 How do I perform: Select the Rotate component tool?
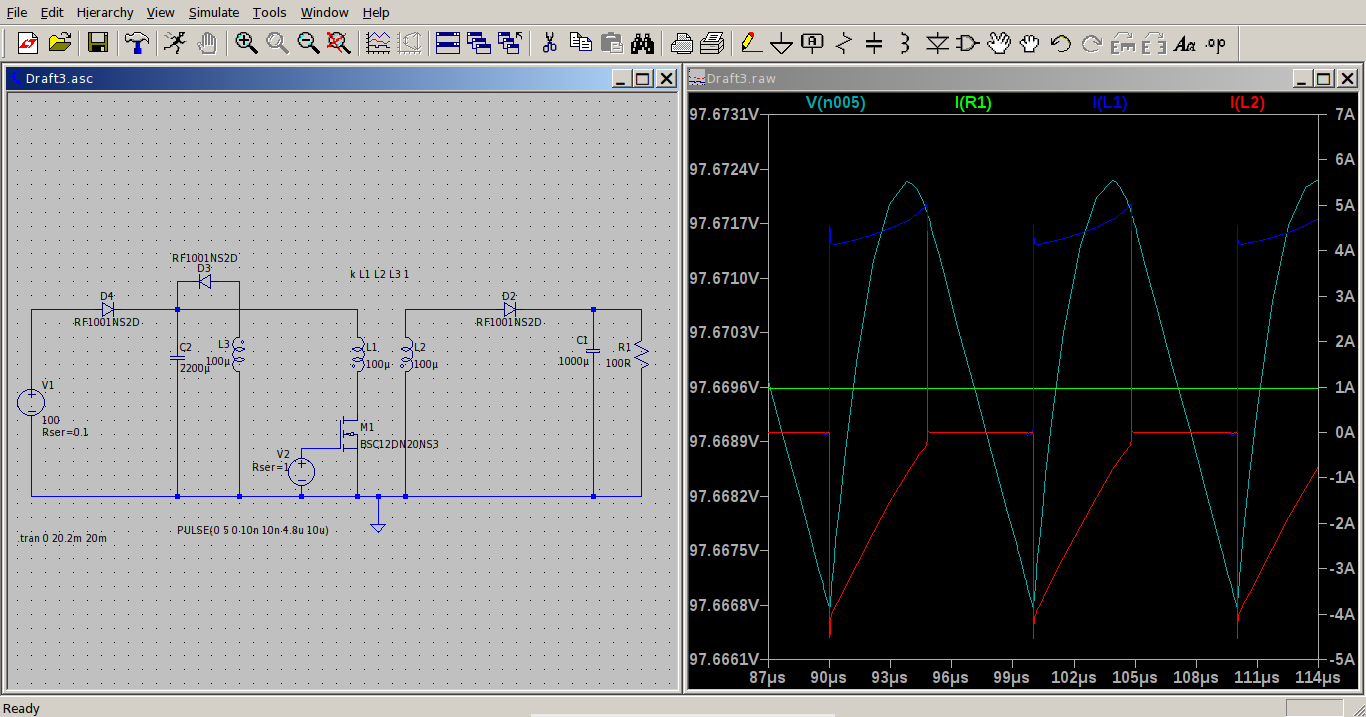point(1123,42)
